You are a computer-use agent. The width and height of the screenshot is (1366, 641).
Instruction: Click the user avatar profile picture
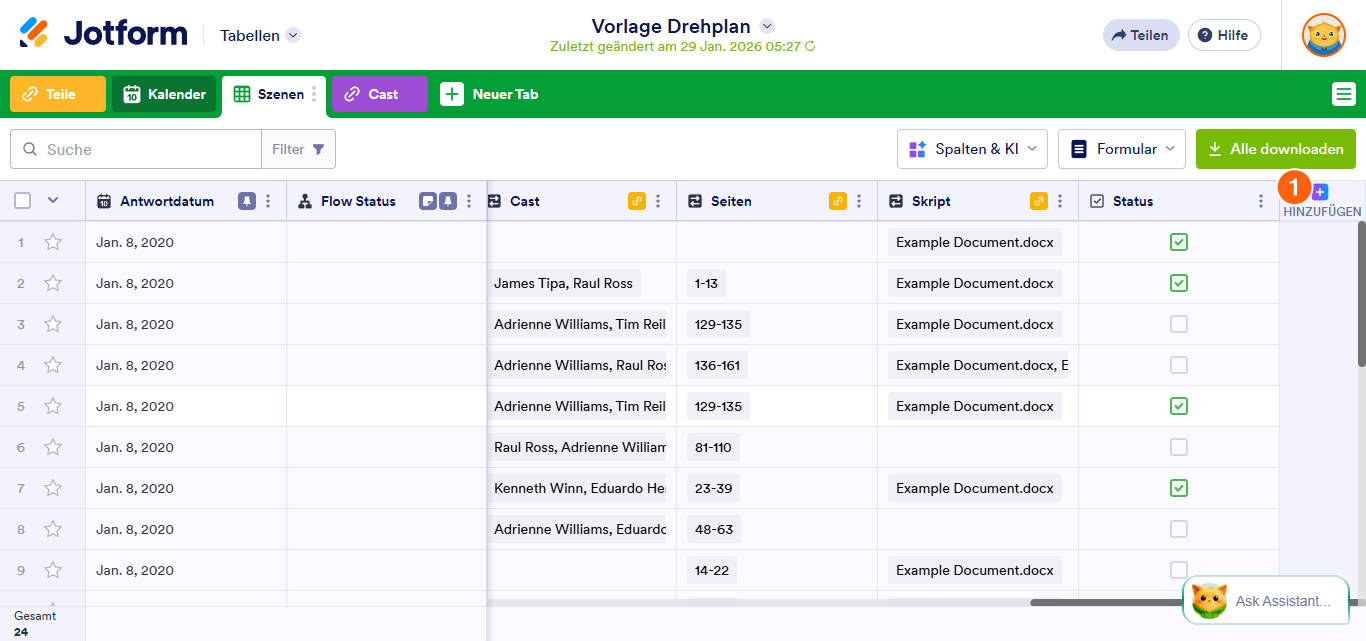[x=1323, y=35]
